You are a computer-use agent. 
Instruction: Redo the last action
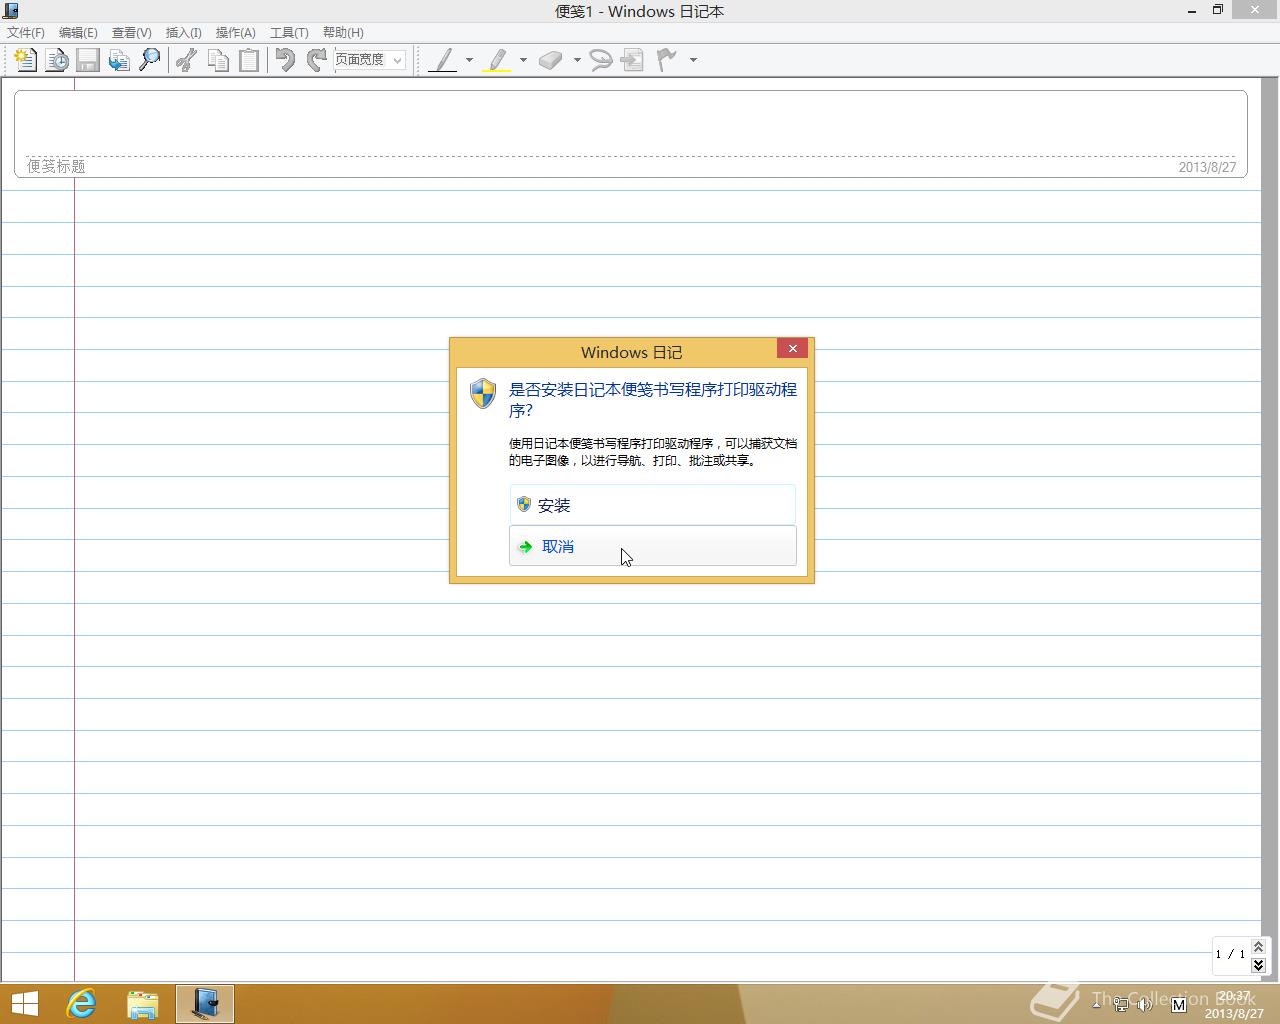point(316,60)
